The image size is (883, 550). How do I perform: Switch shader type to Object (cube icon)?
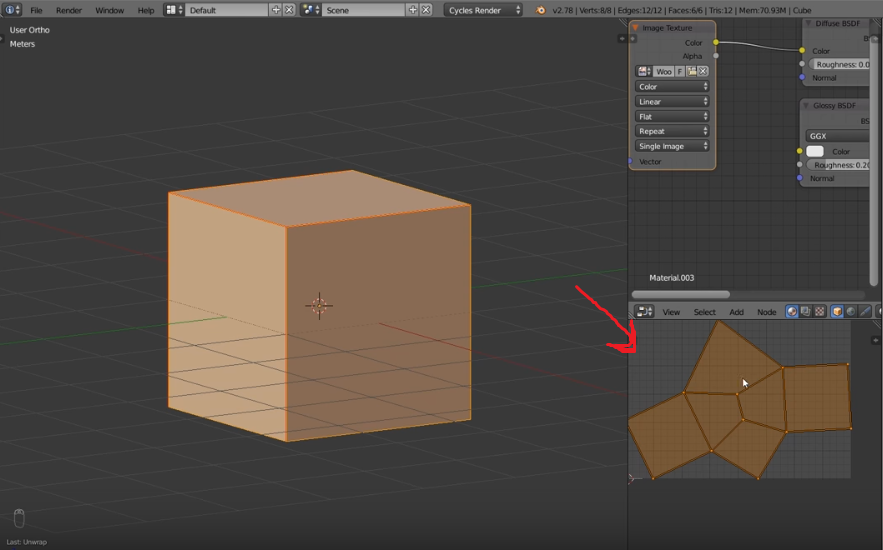837,311
